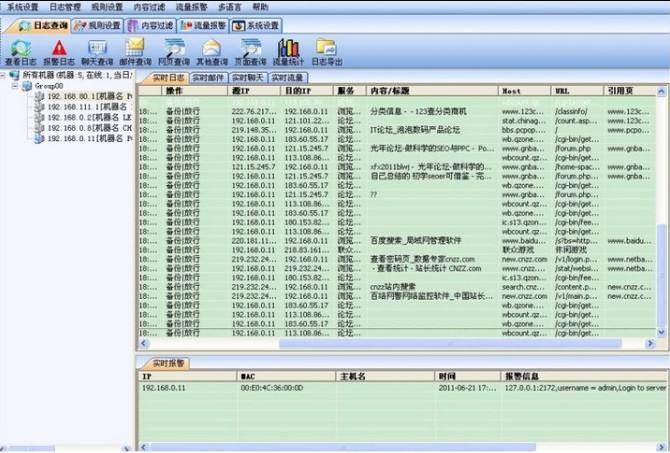Click the log list scroll-left arrow
Screen dimensions: 670x453
pos(144,343)
